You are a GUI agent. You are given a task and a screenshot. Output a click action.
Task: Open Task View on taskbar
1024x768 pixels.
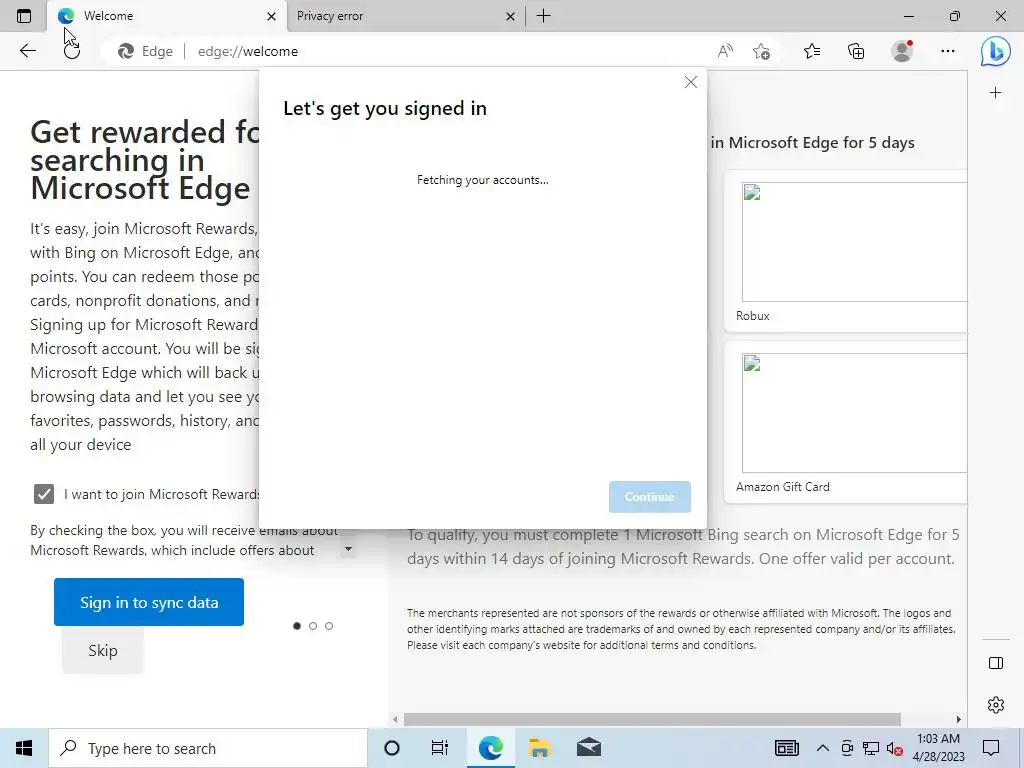pos(440,748)
